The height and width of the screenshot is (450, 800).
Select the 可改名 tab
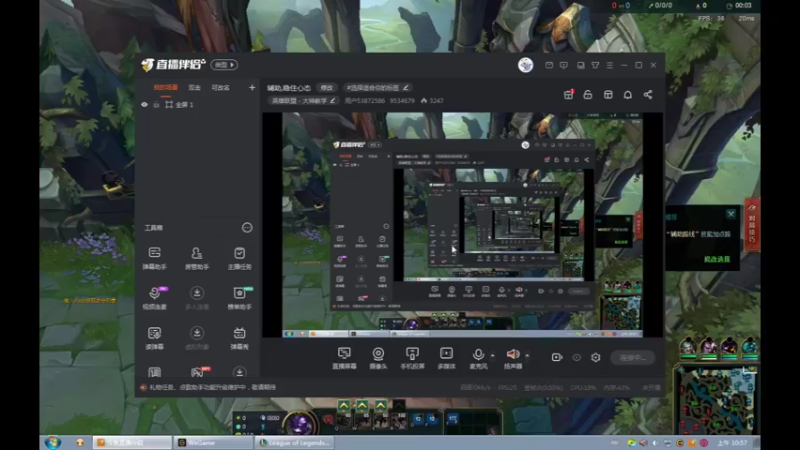point(220,88)
